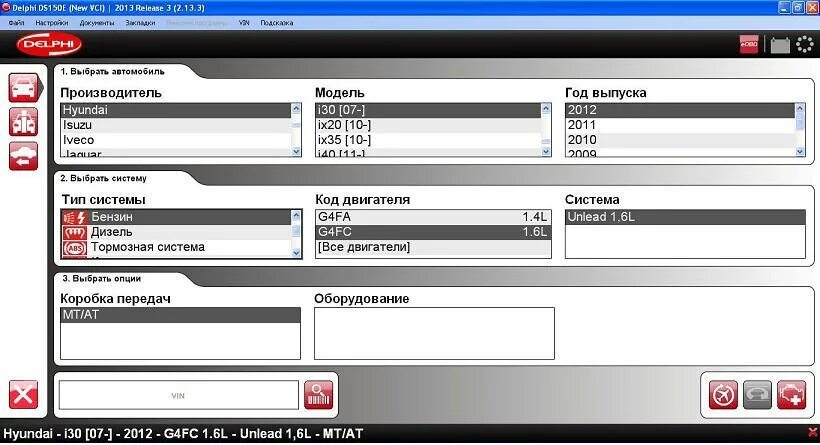Select year 2011
This screenshot has width=820, height=445.
coord(680,125)
